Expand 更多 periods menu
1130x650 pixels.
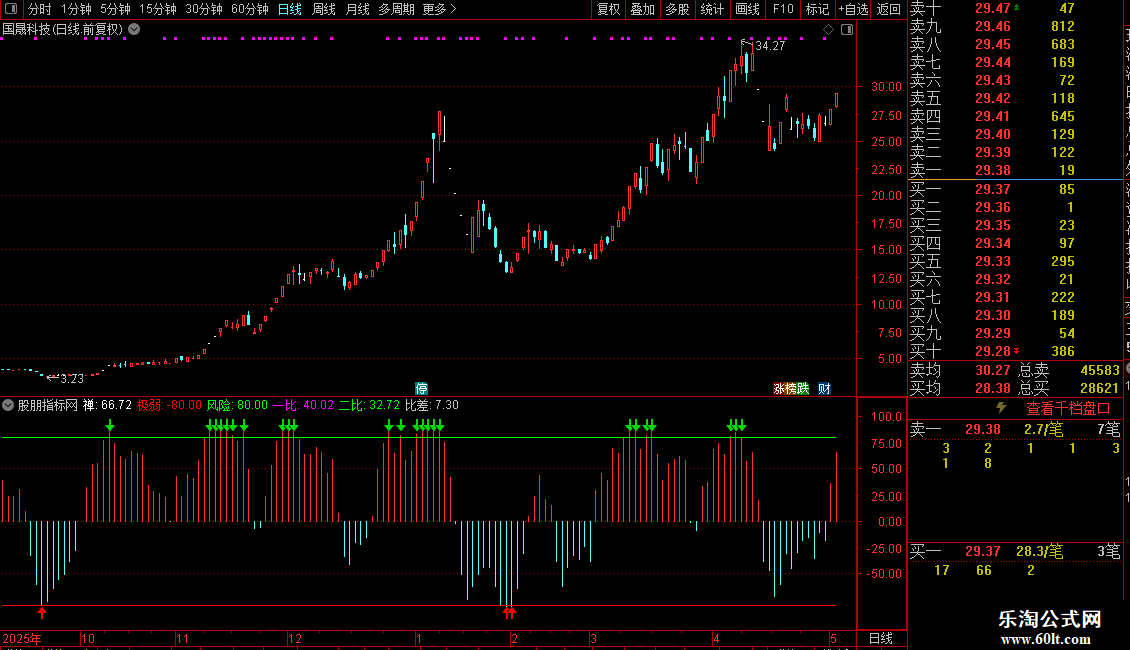click(x=439, y=9)
